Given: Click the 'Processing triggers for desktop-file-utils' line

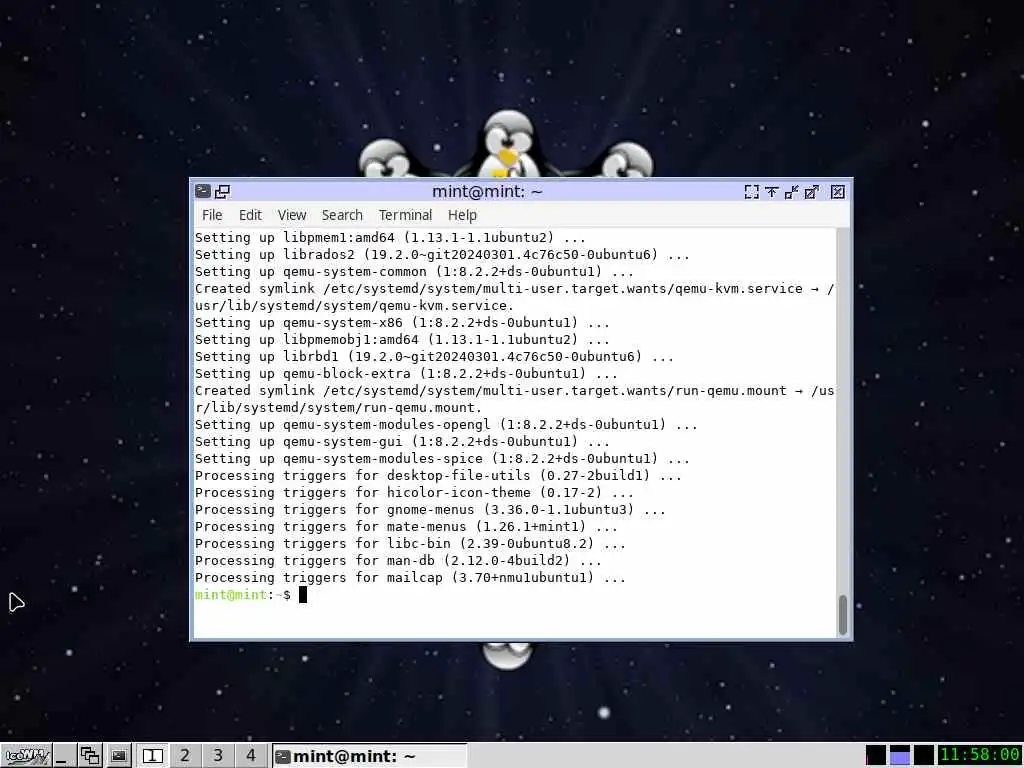Looking at the screenshot, I should click(438, 475).
